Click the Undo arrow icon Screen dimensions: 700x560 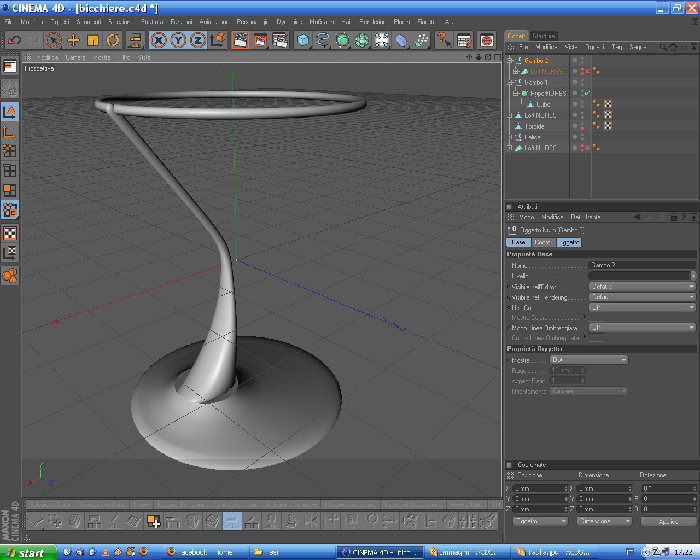coord(14,41)
